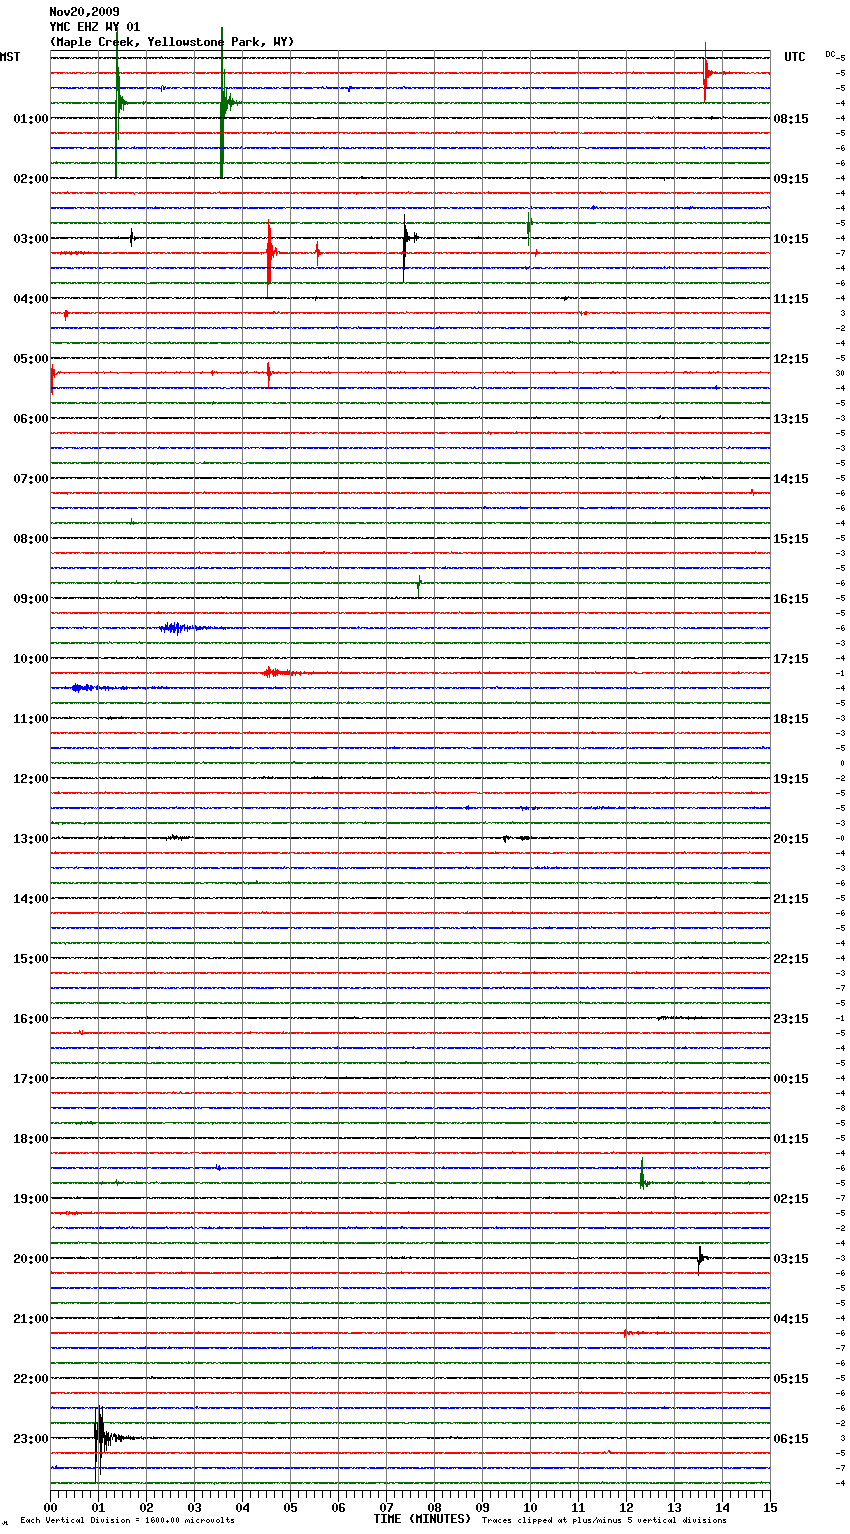
Task: Click the 09:15 UTC time label
Action: 791,179
